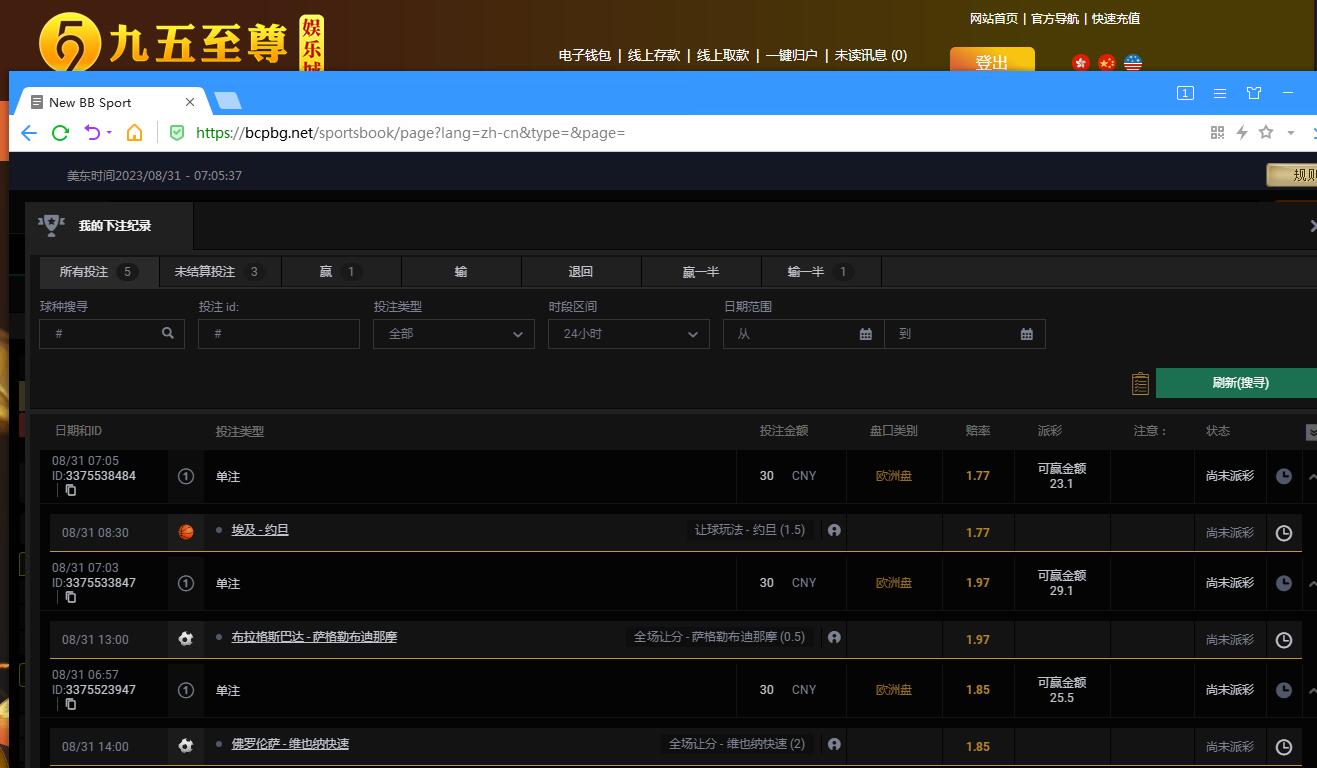
Task: Click the 登出 logout button
Action: [992, 60]
